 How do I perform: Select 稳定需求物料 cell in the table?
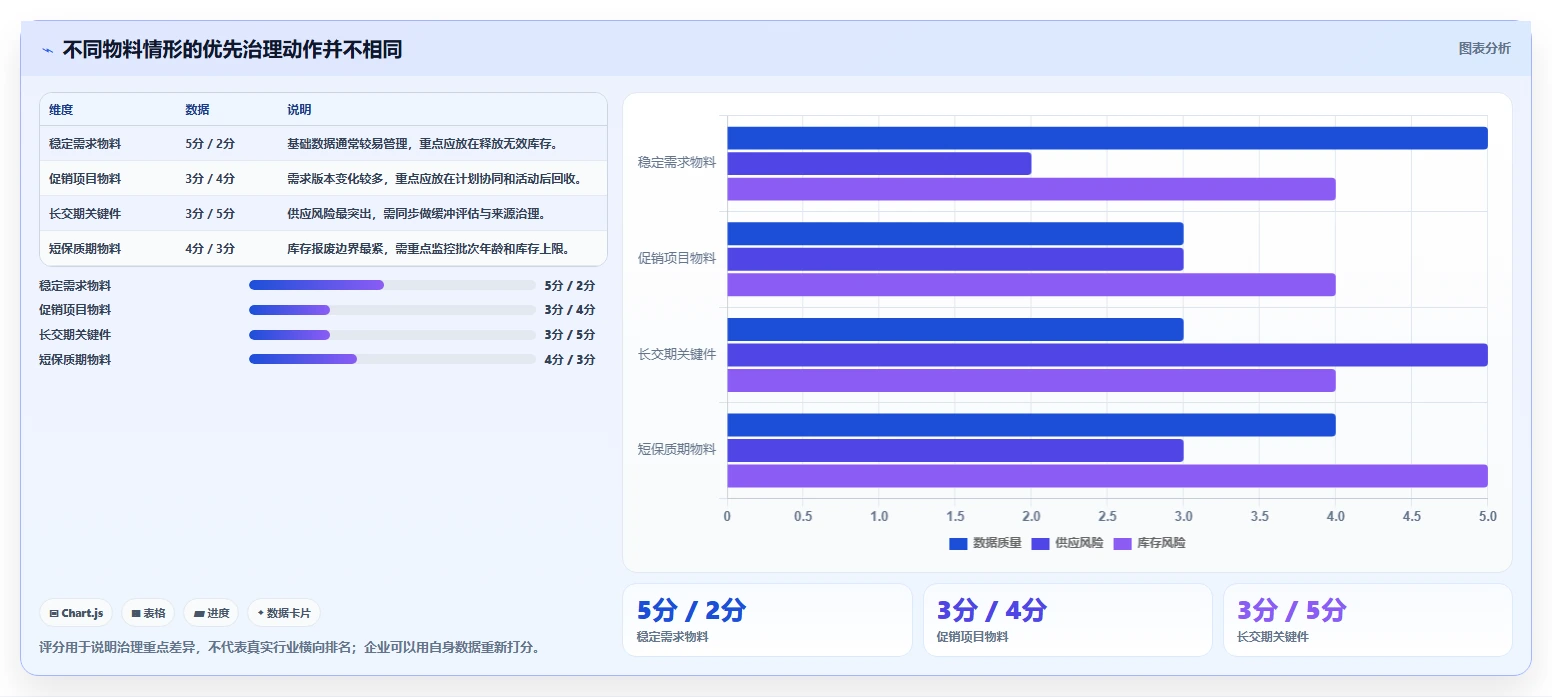pyautogui.click(x=85, y=144)
